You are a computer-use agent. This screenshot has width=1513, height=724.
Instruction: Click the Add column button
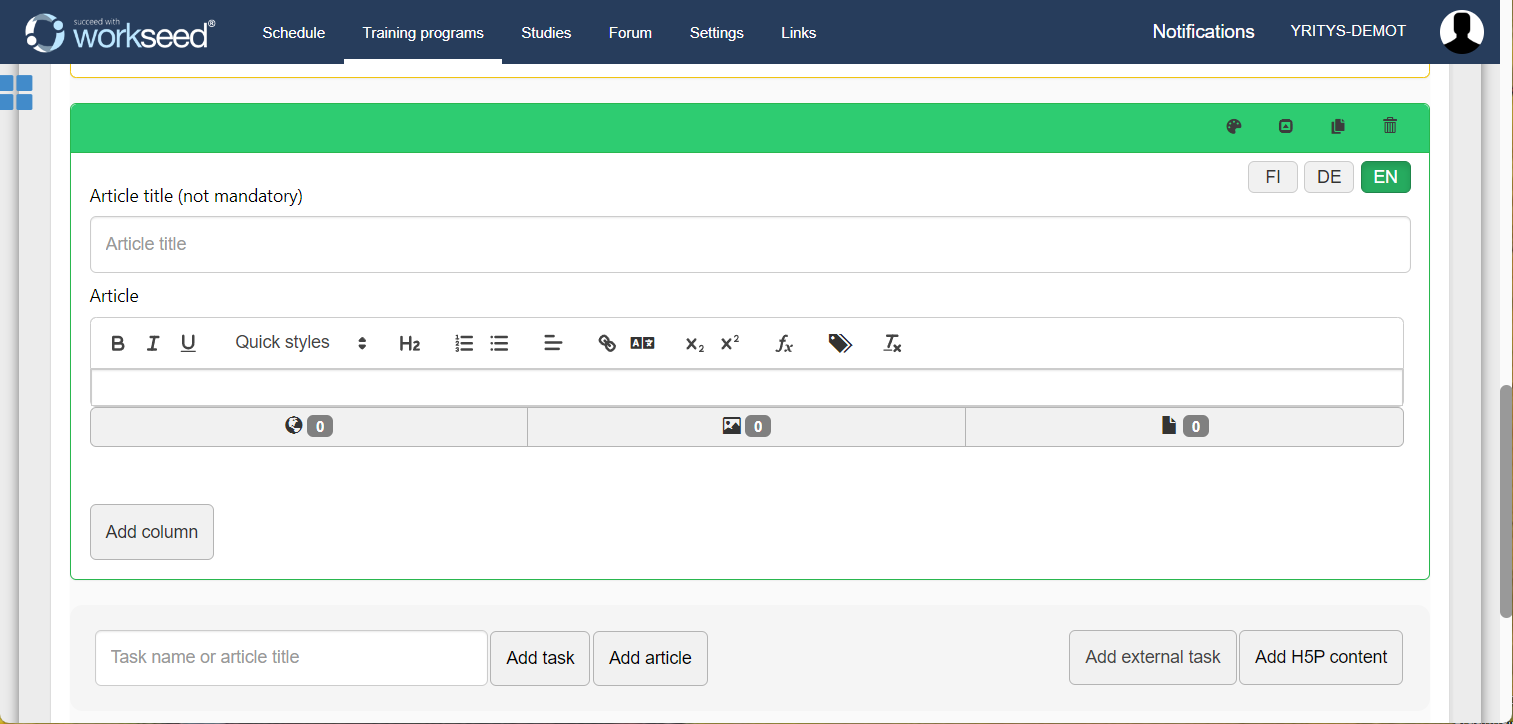tap(151, 531)
